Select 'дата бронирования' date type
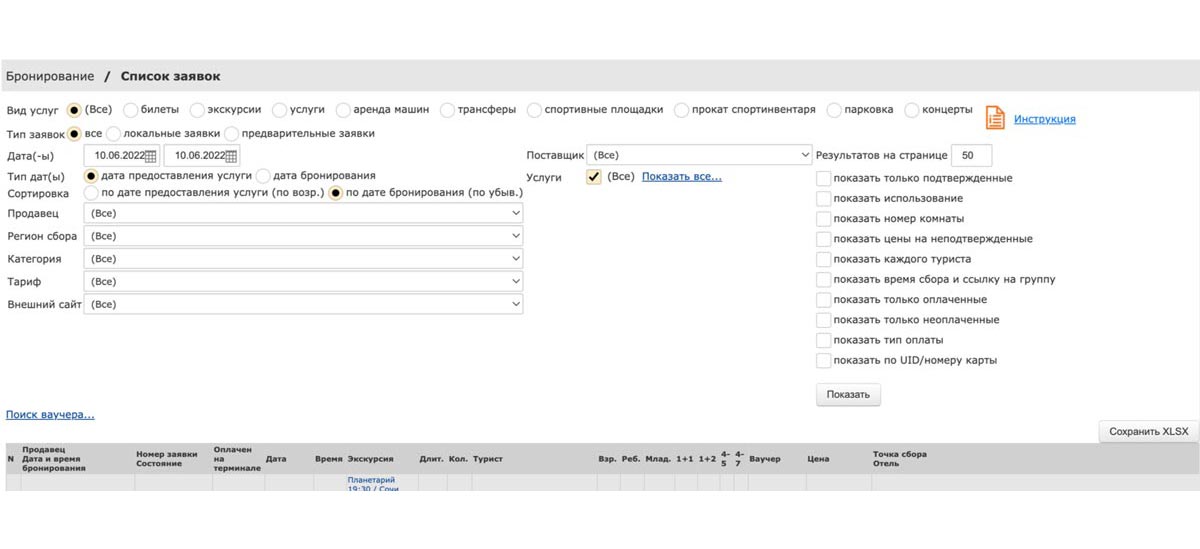The width and height of the screenshot is (1200, 549). (x=265, y=176)
